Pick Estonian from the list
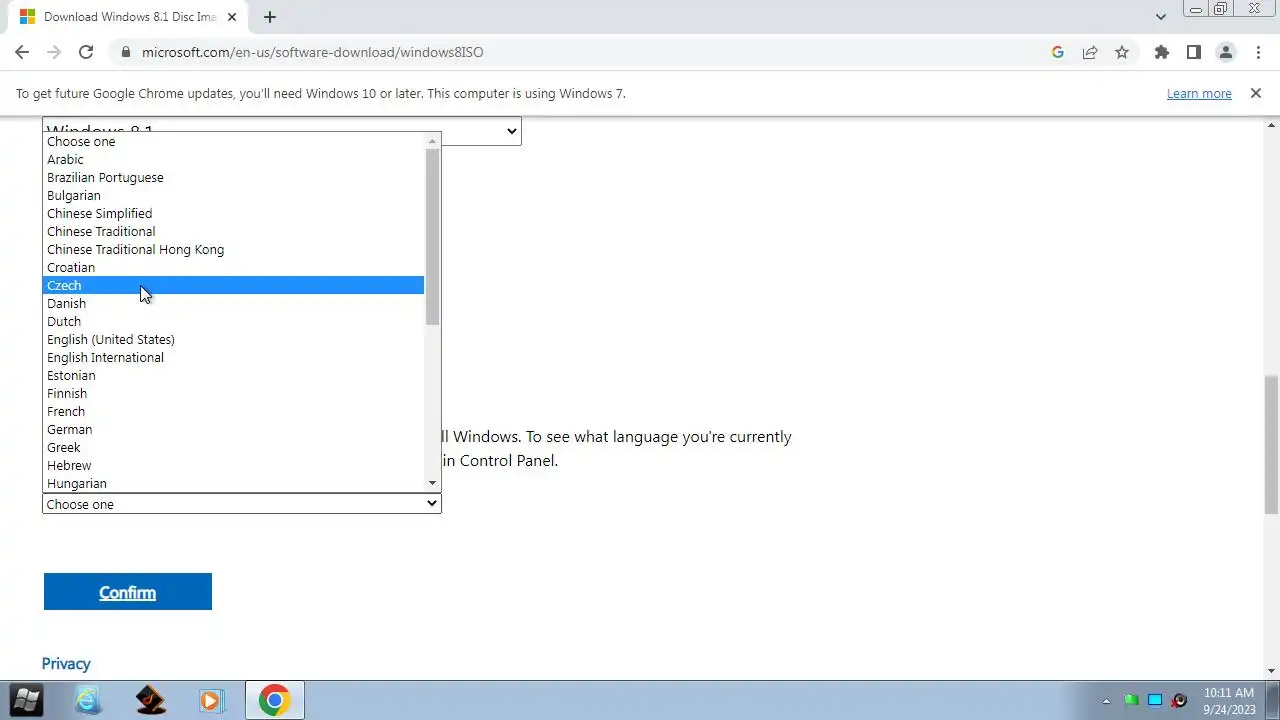 [235, 375]
